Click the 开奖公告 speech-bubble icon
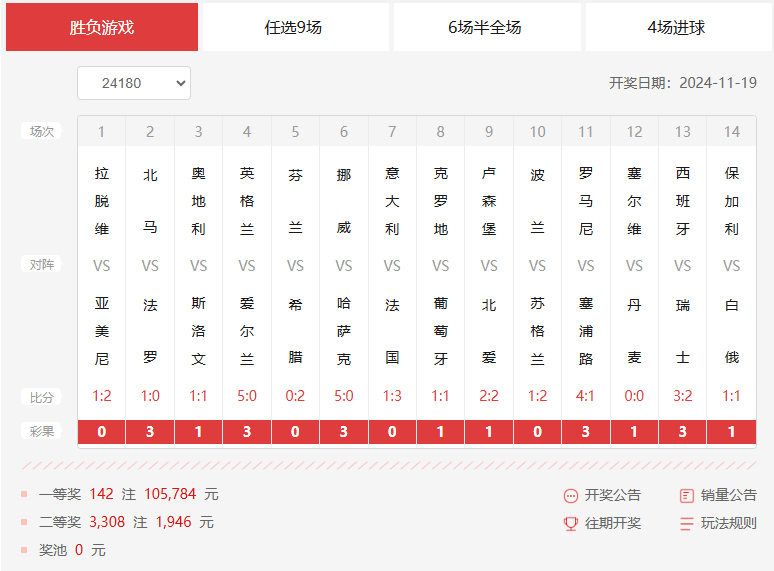Image resolution: width=774 pixels, height=571 pixels. point(571,495)
